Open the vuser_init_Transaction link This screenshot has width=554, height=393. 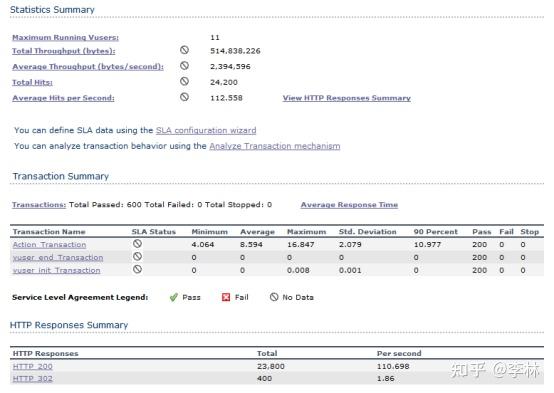pos(57,270)
